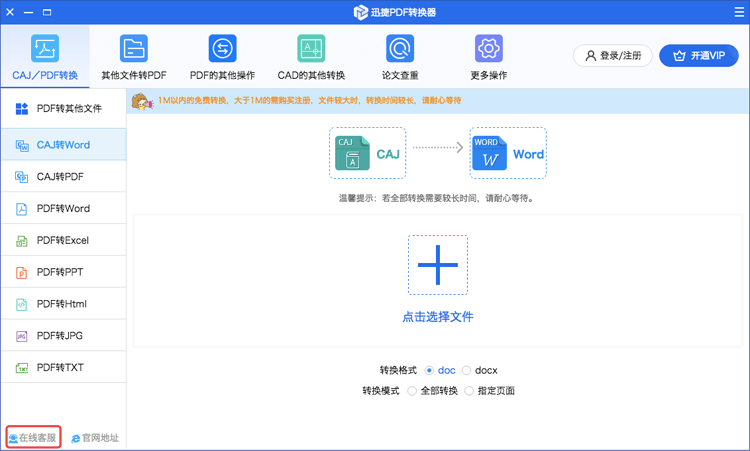The width and height of the screenshot is (750, 451).
Task: Click the blue plus add-file icon
Action: click(x=438, y=265)
